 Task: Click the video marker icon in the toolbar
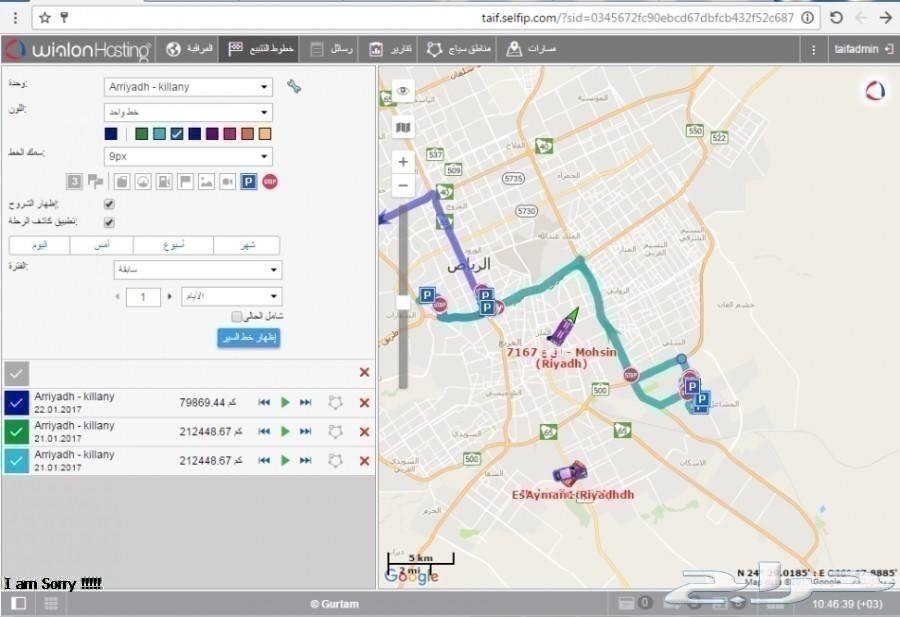227,181
